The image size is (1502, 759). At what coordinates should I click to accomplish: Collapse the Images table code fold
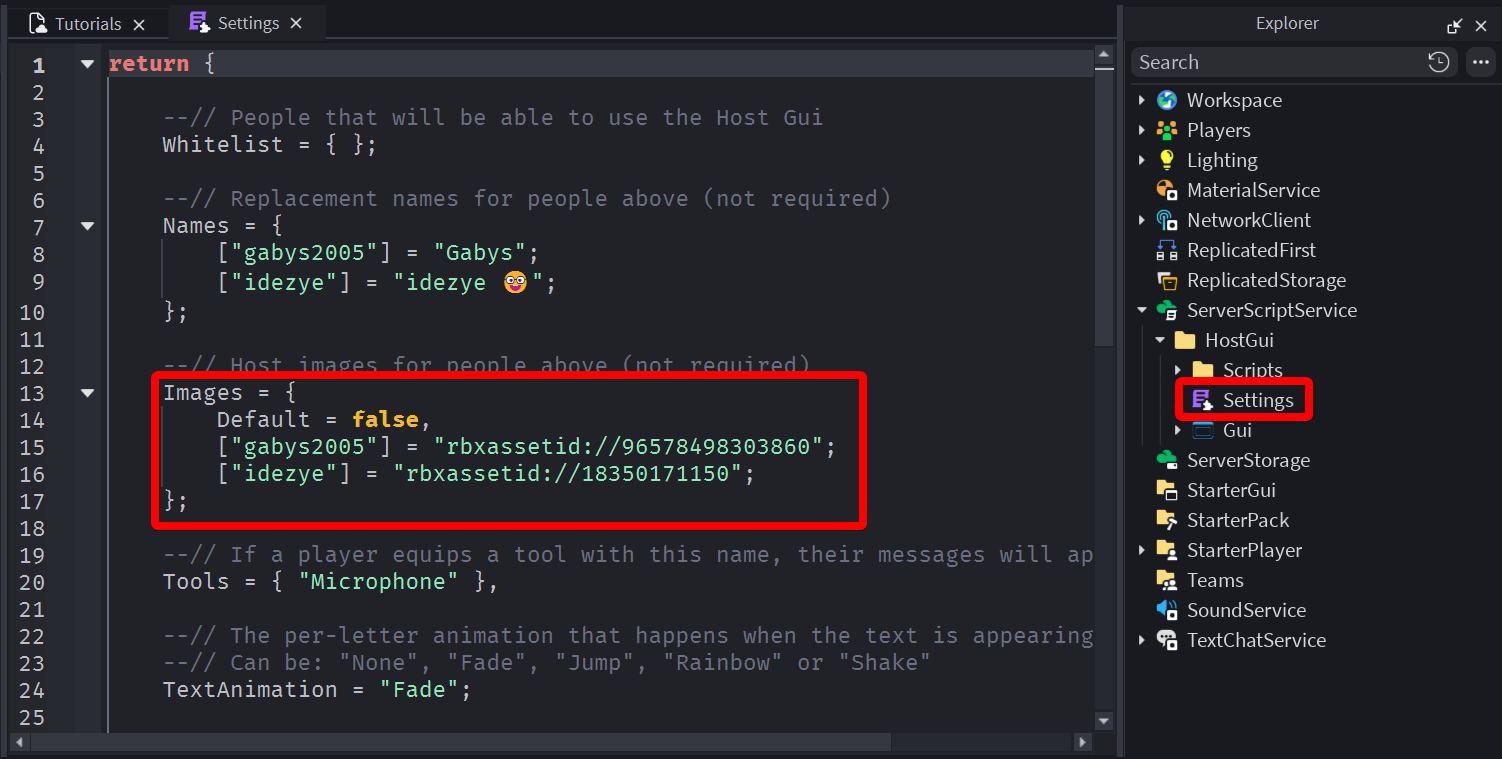pyautogui.click(x=87, y=393)
